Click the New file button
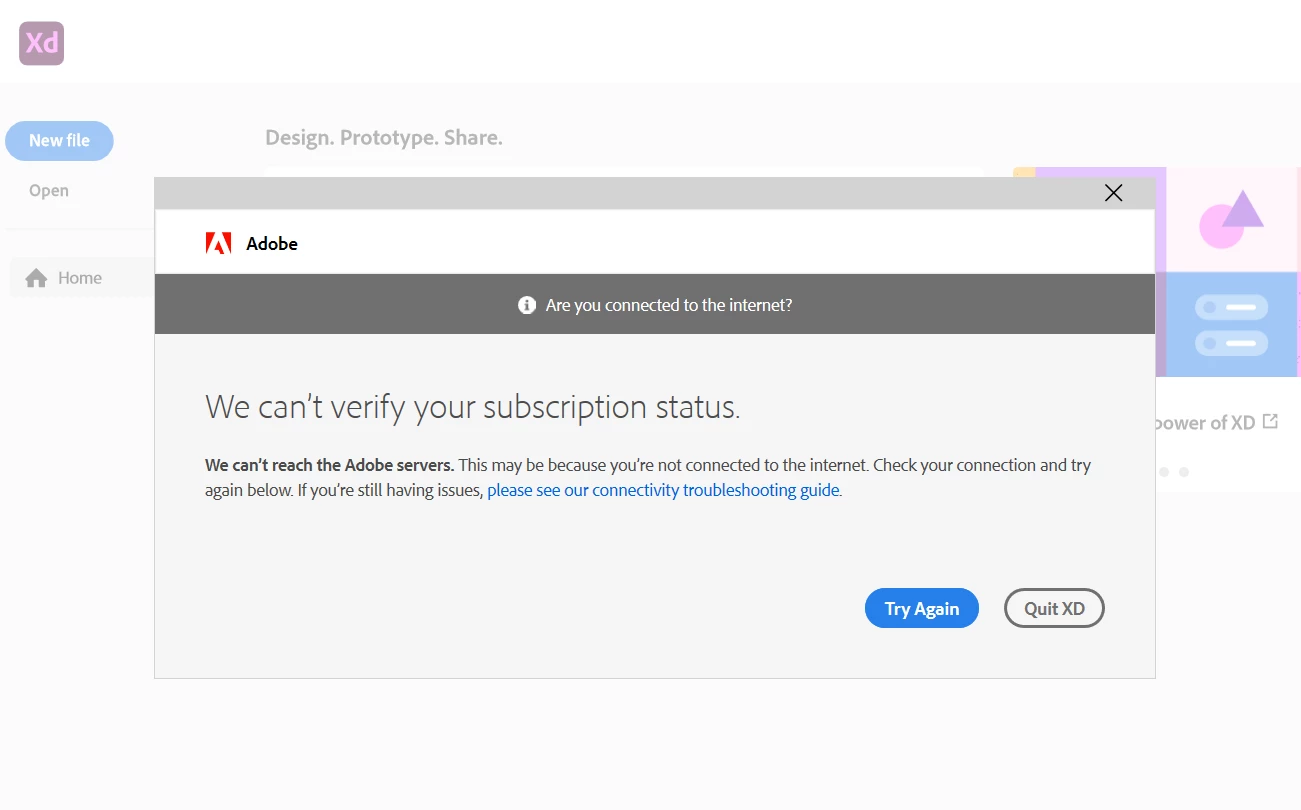 point(59,141)
